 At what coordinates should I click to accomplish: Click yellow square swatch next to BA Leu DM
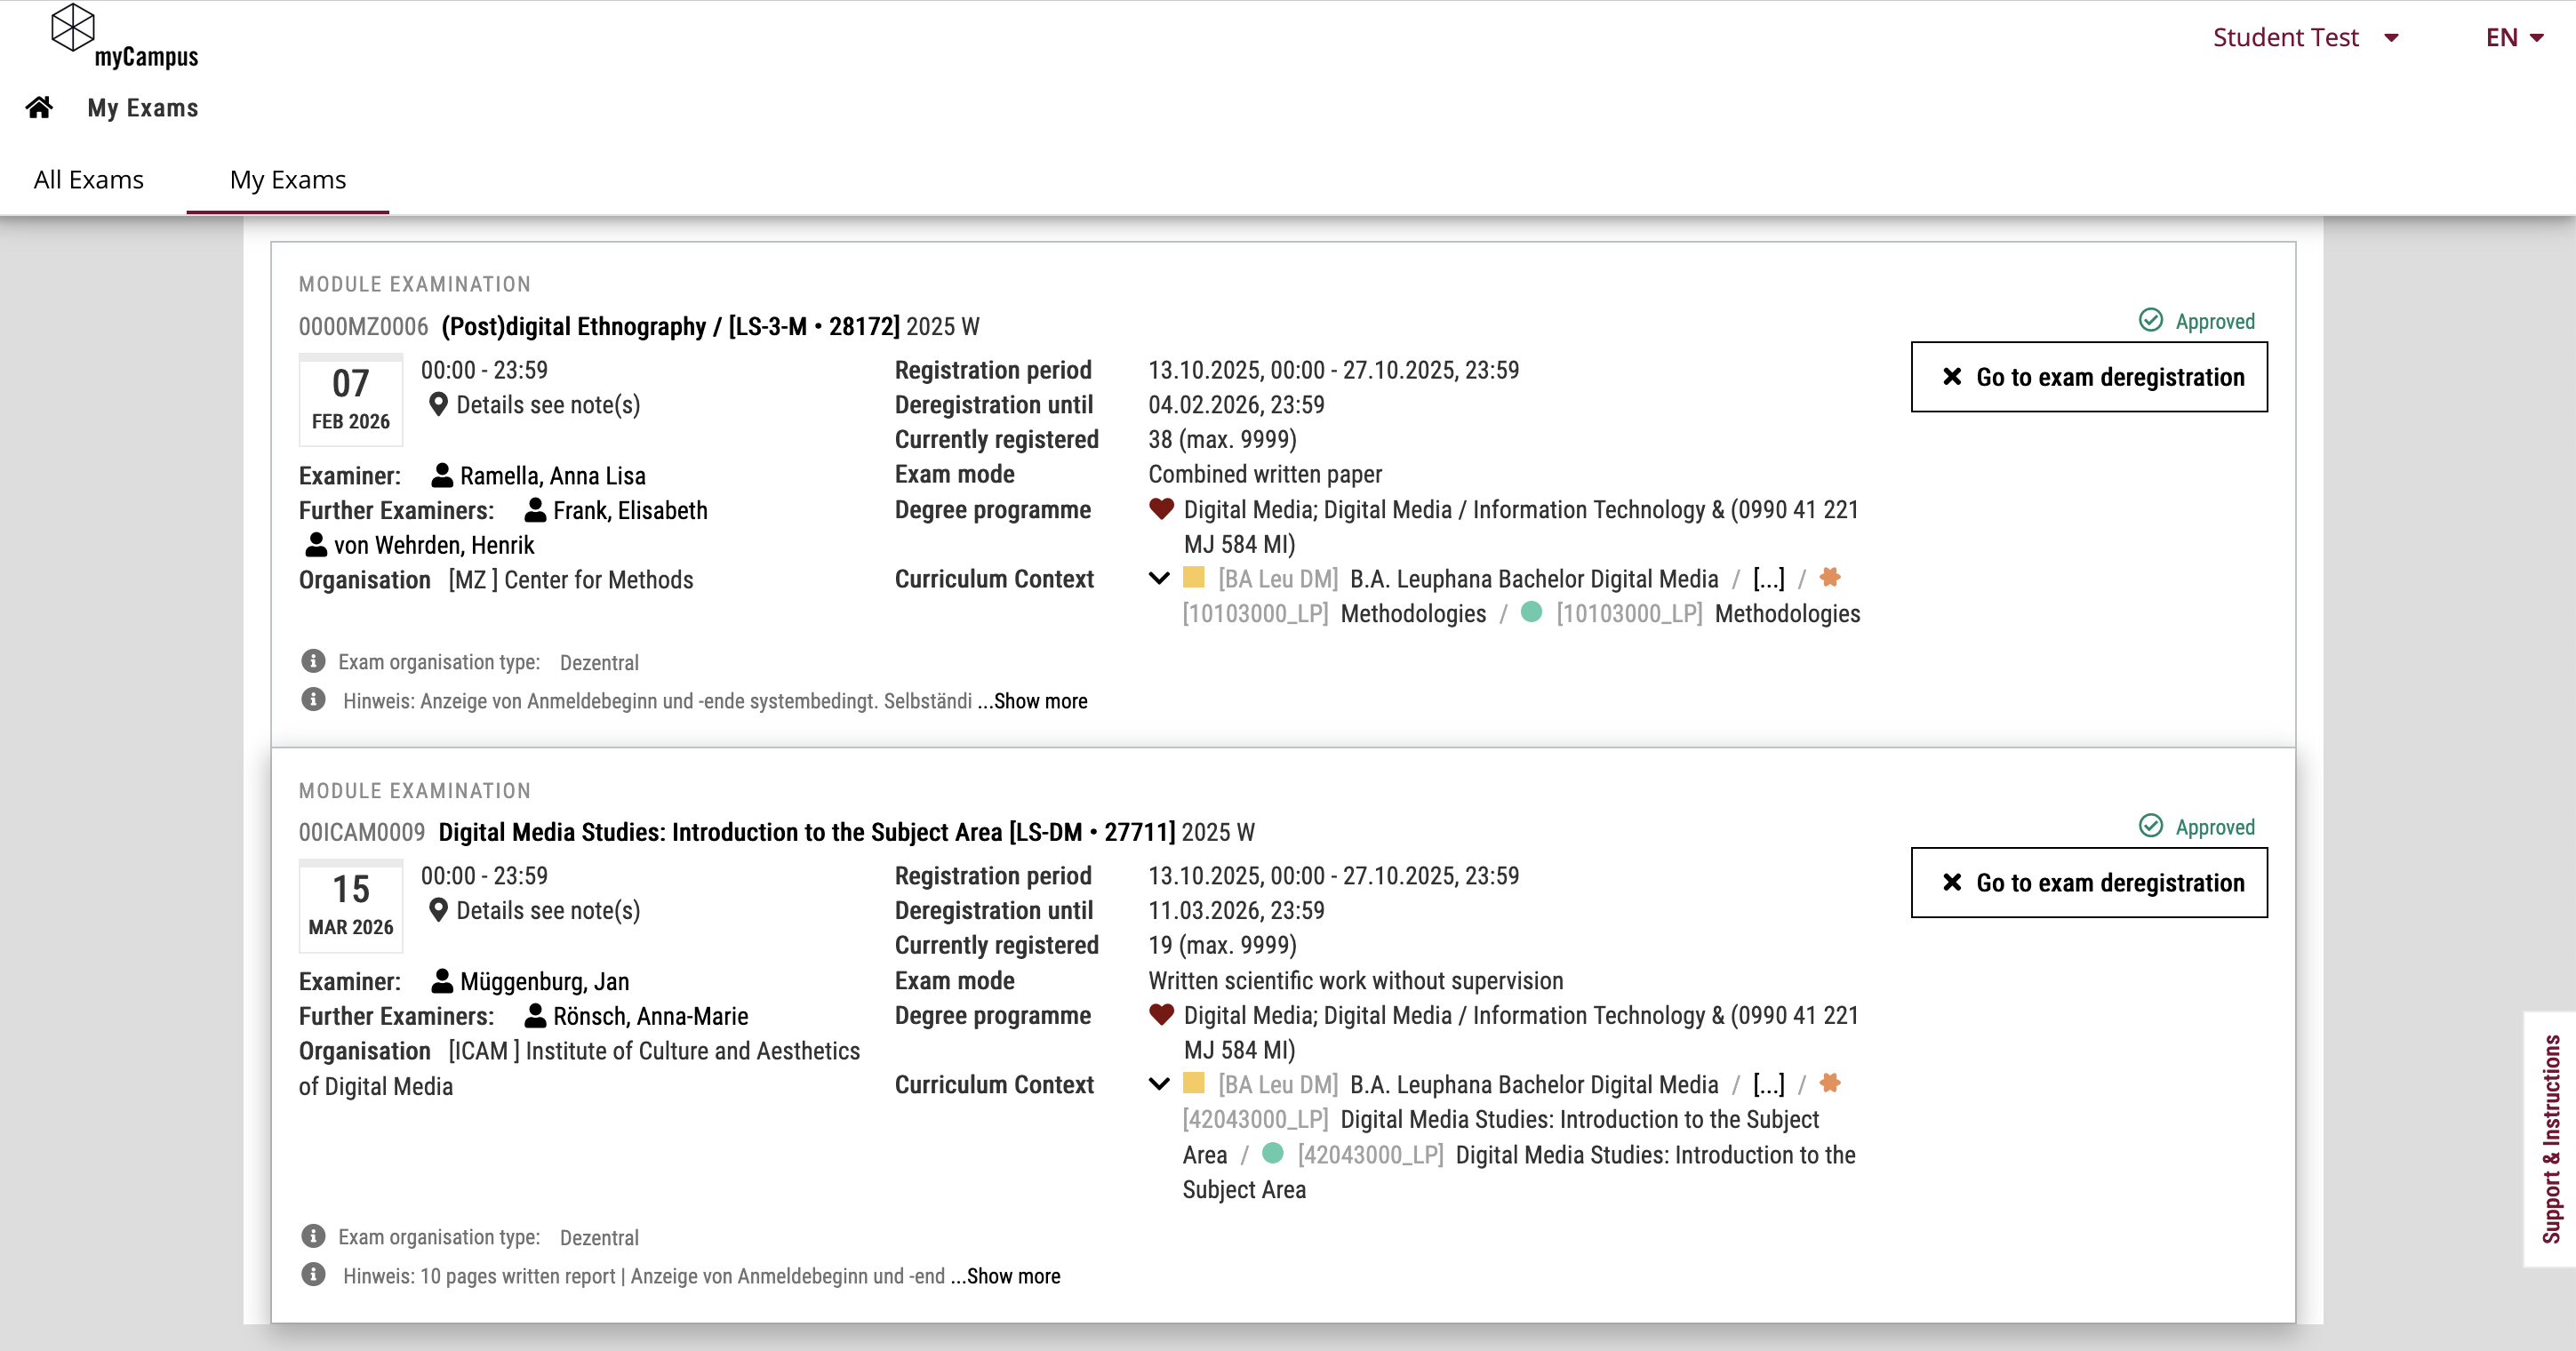click(x=1193, y=577)
